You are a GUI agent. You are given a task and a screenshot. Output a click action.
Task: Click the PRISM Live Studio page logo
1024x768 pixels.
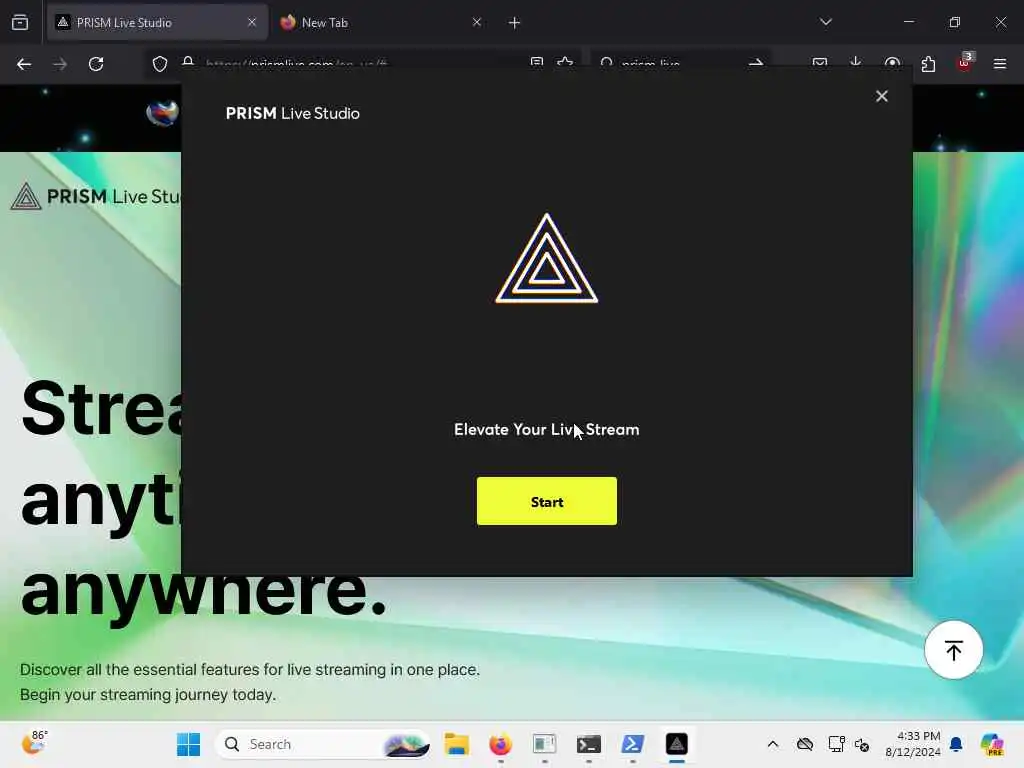(96, 196)
